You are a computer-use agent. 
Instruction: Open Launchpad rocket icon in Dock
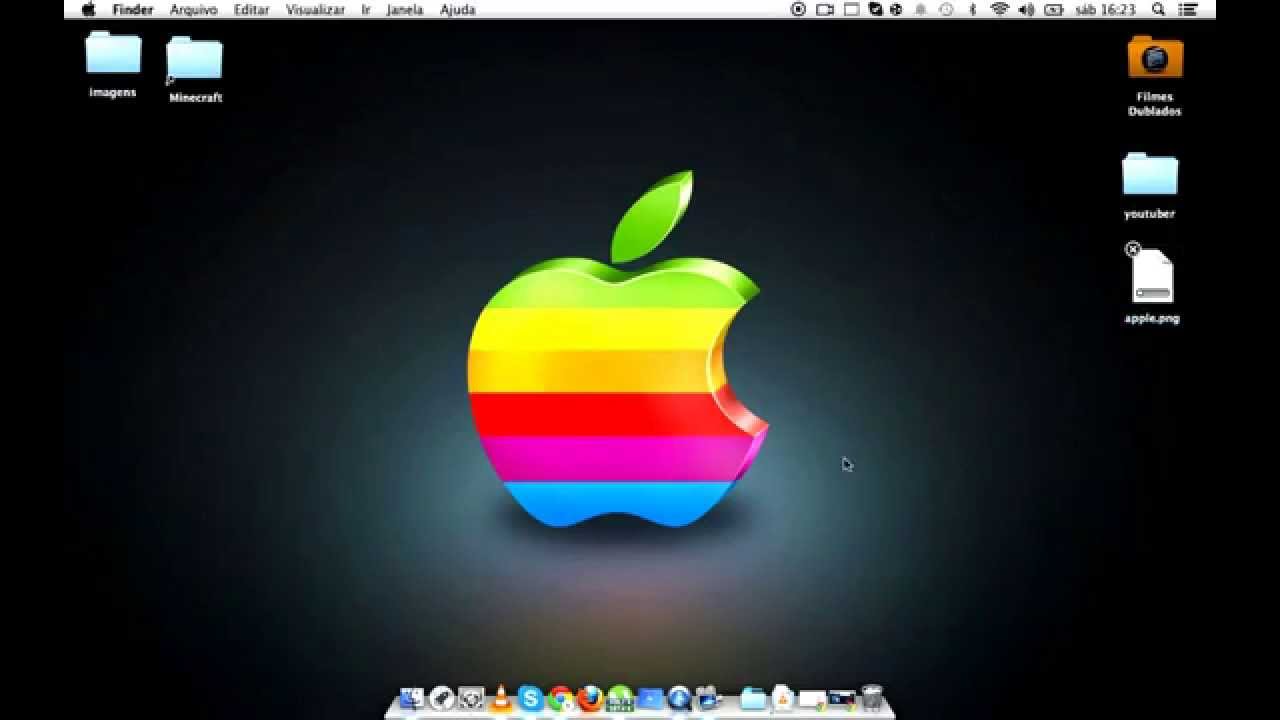pyautogui.click(x=442, y=698)
